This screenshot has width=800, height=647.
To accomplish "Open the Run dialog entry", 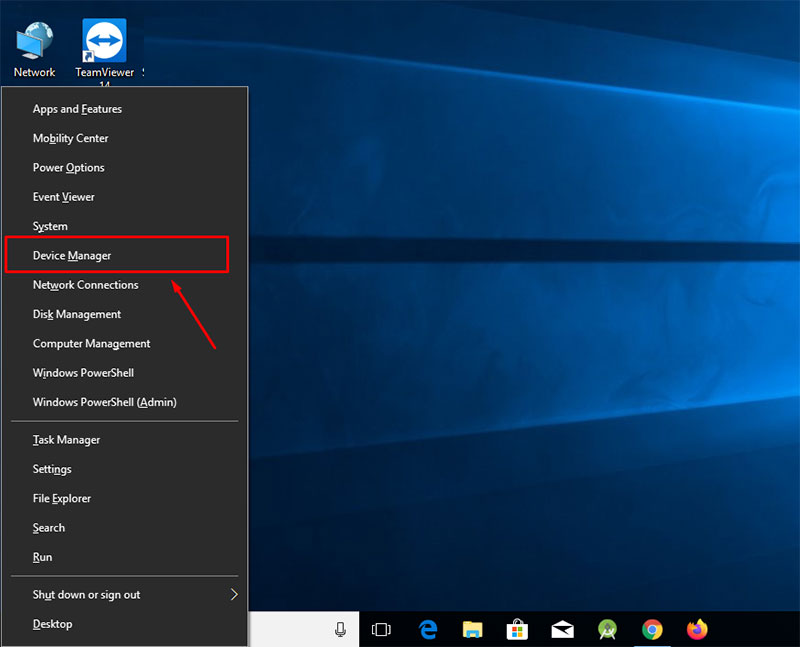I will tap(124, 557).
